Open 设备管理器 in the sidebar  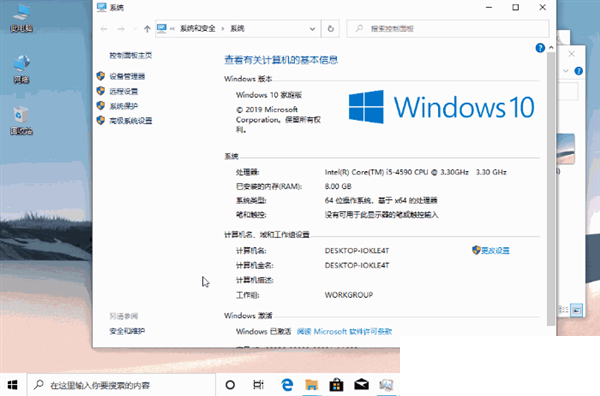point(127,76)
